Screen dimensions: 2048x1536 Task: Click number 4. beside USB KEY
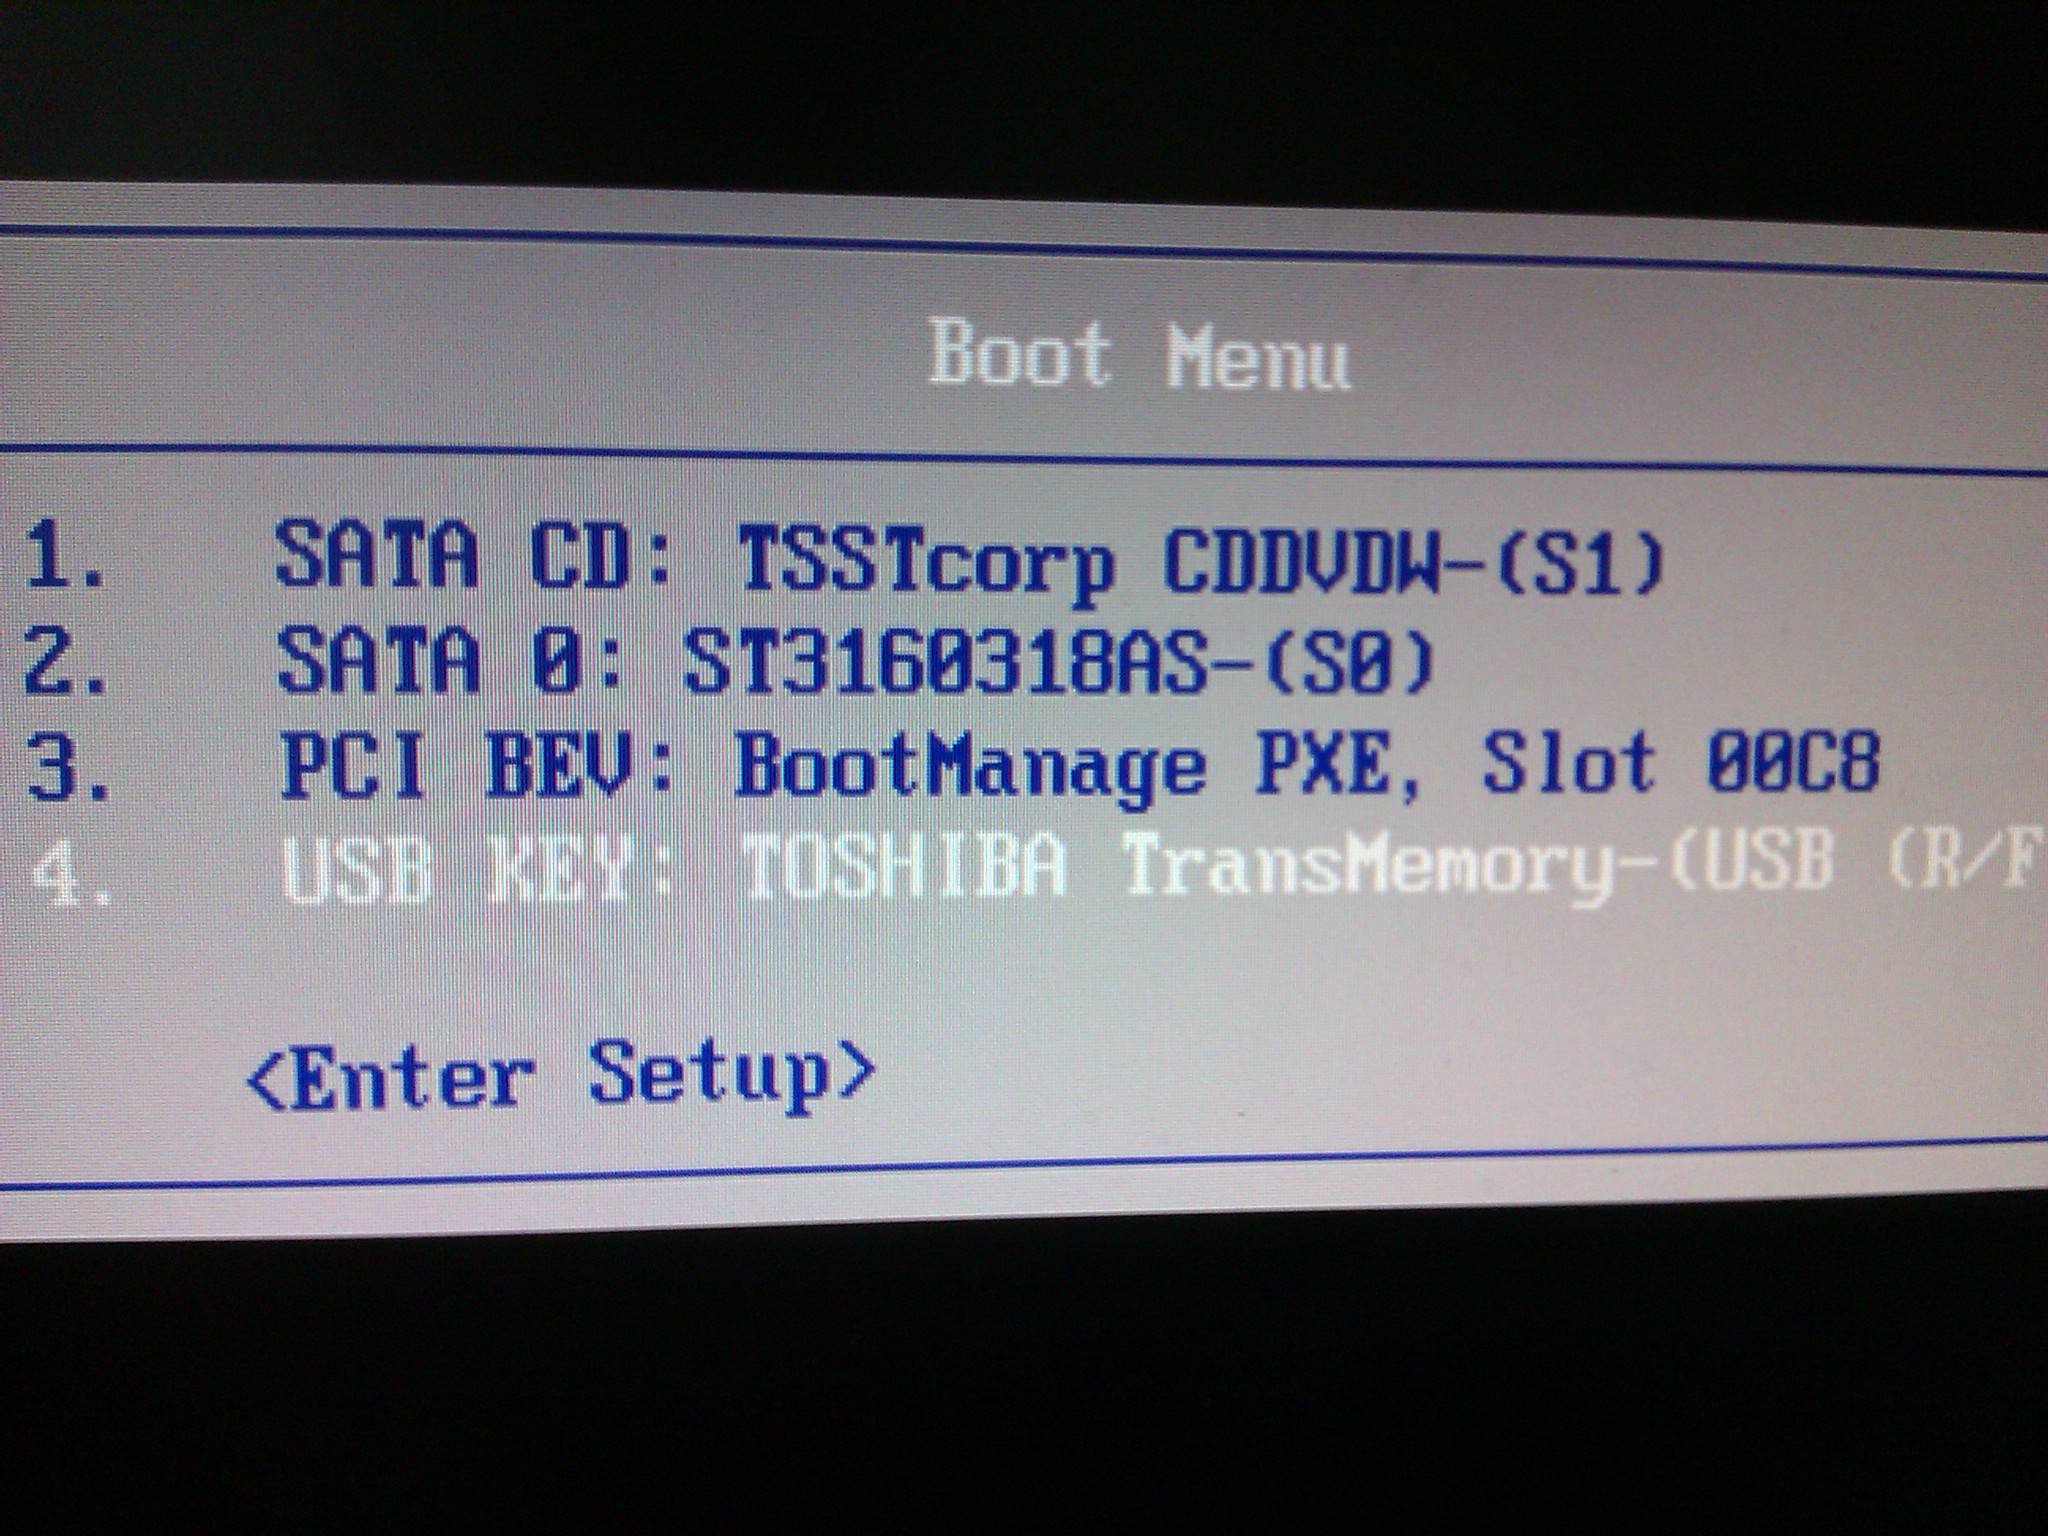(x=70, y=870)
